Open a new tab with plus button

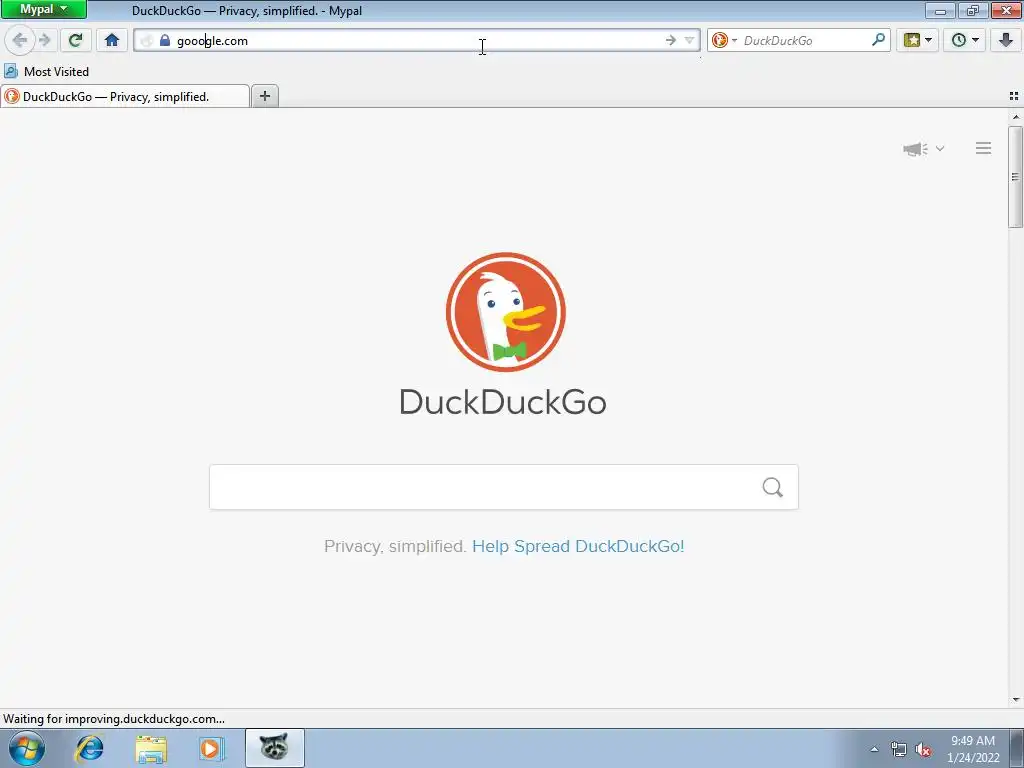pos(264,97)
